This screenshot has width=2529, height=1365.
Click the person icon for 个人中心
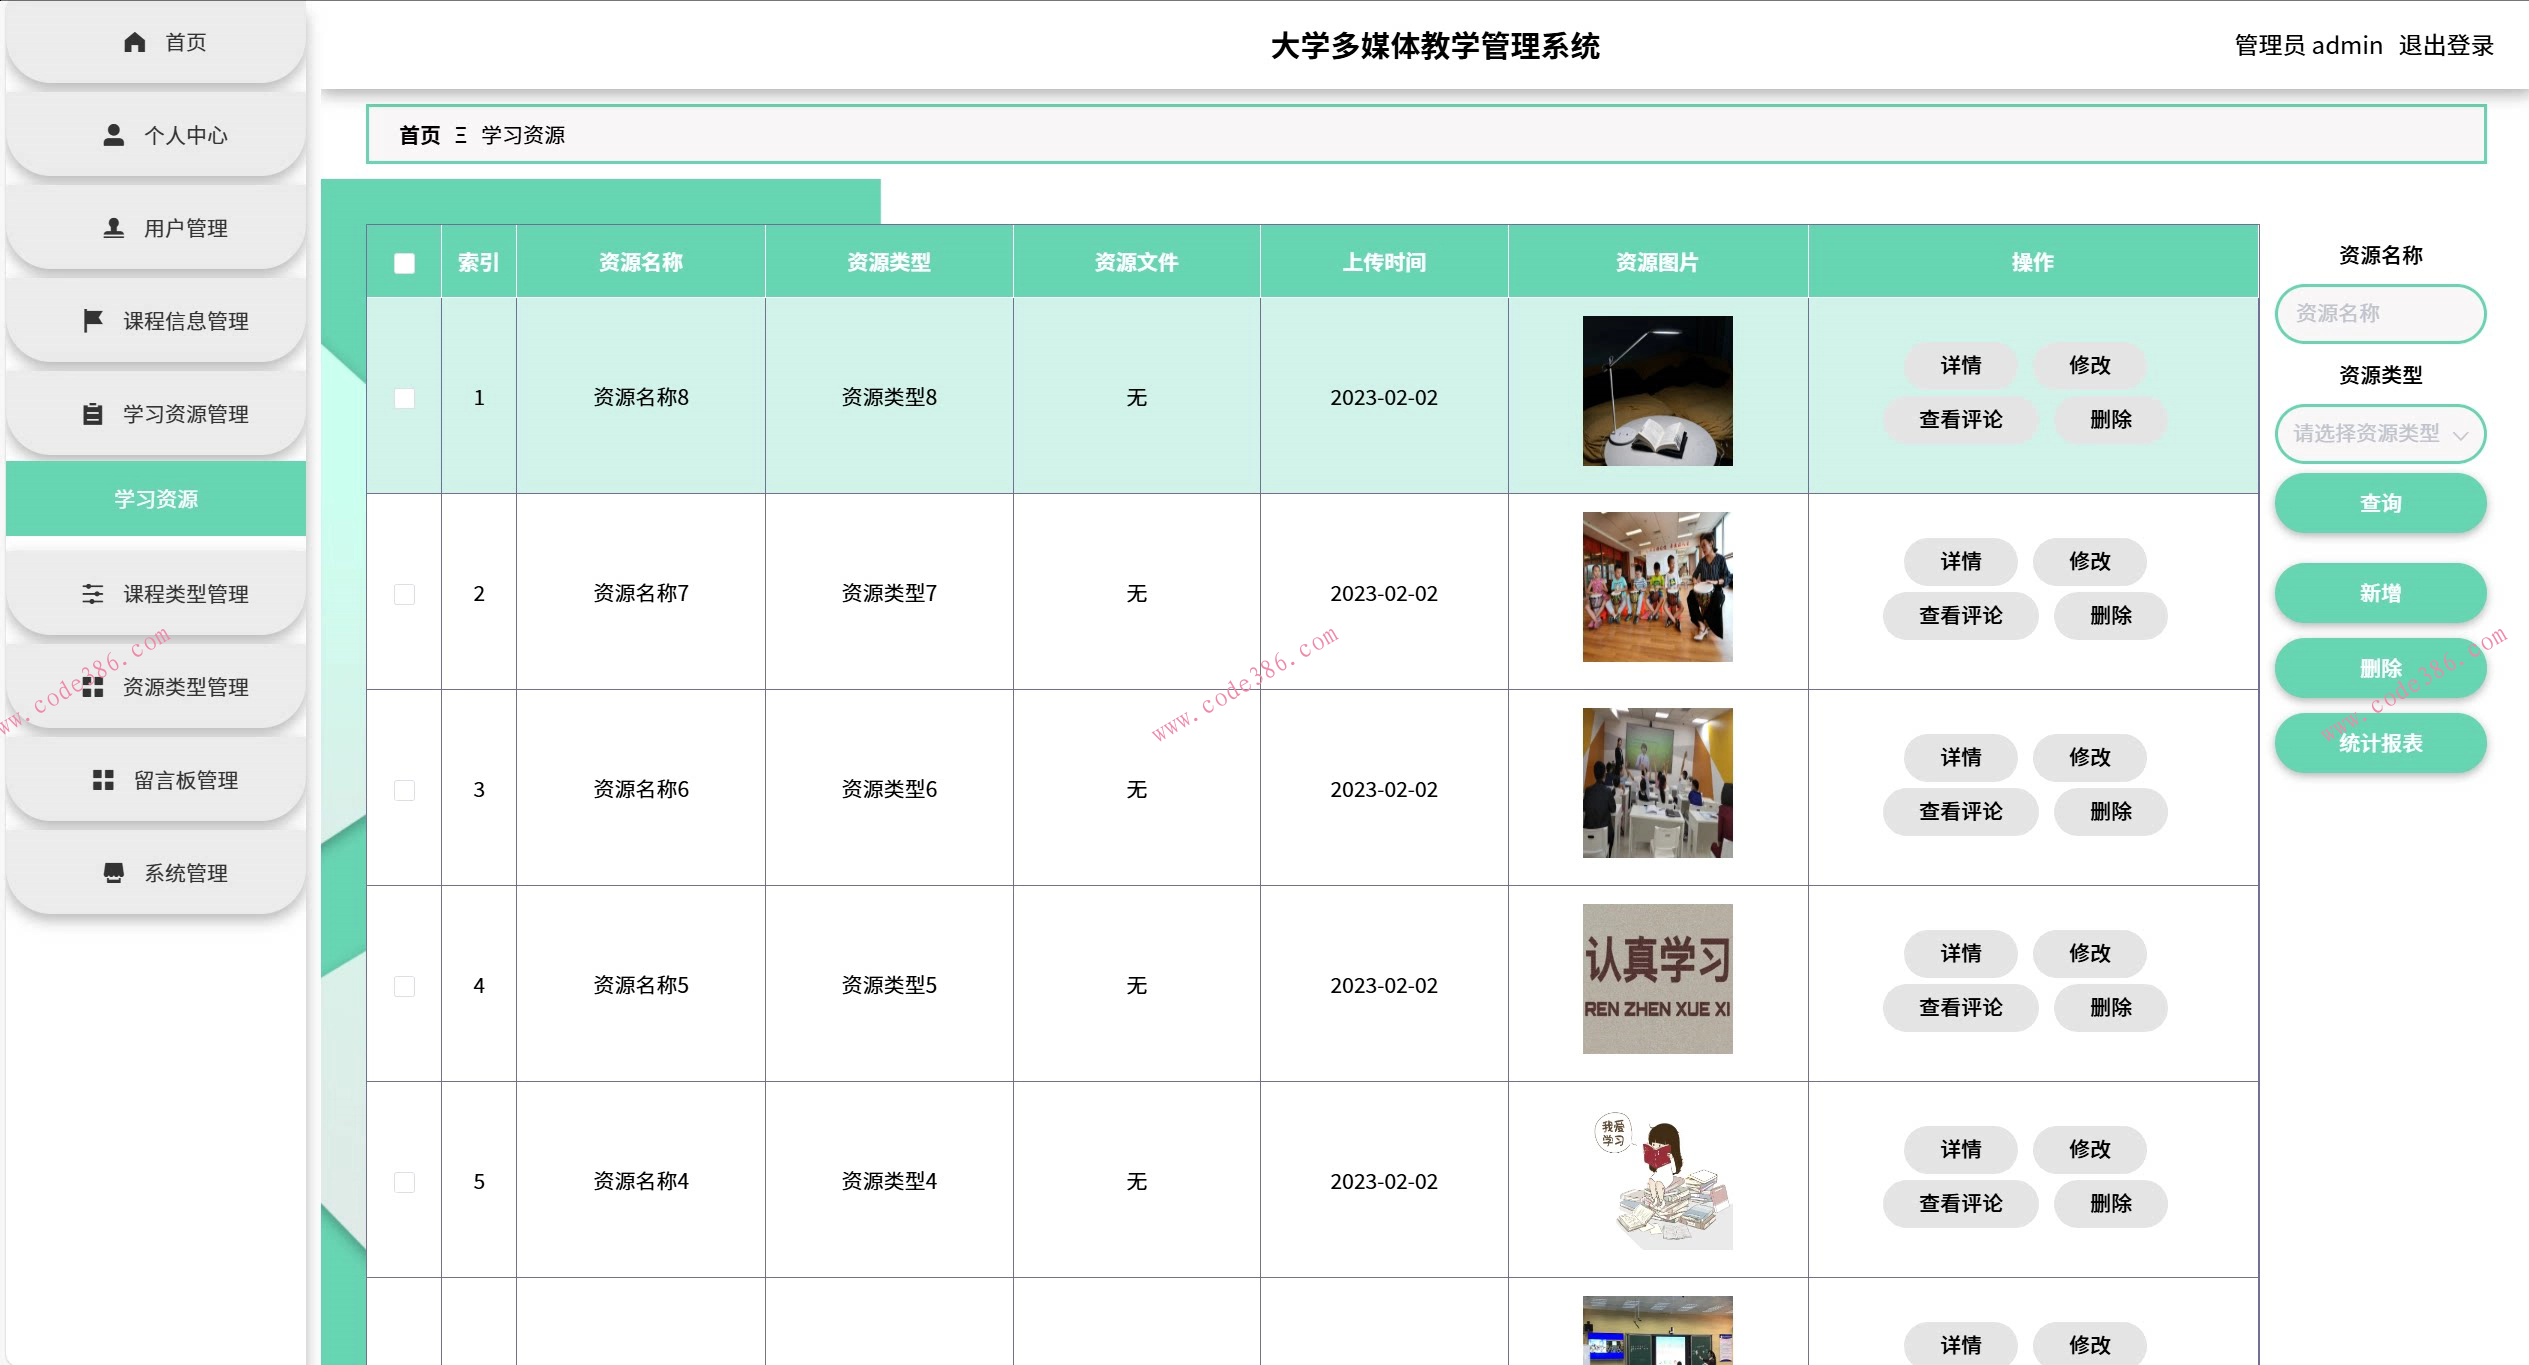(114, 135)
